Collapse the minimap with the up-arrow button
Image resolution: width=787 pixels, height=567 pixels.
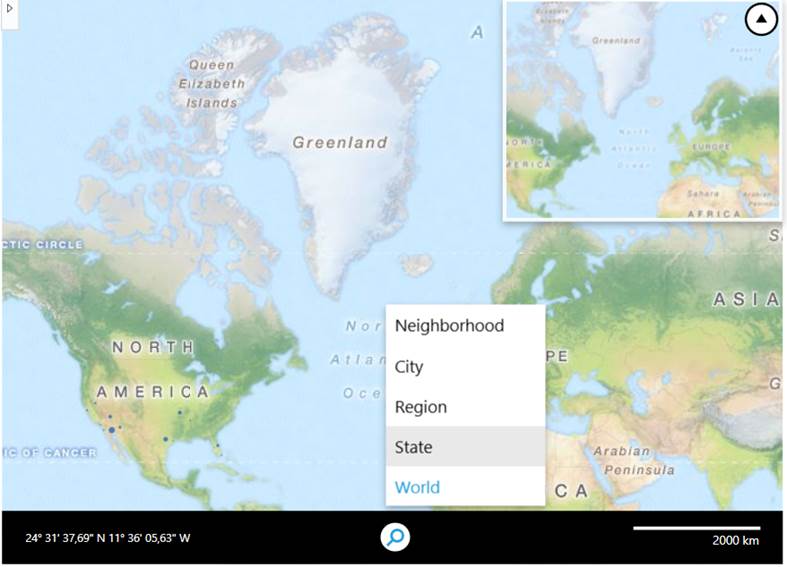tap(761, 20)
